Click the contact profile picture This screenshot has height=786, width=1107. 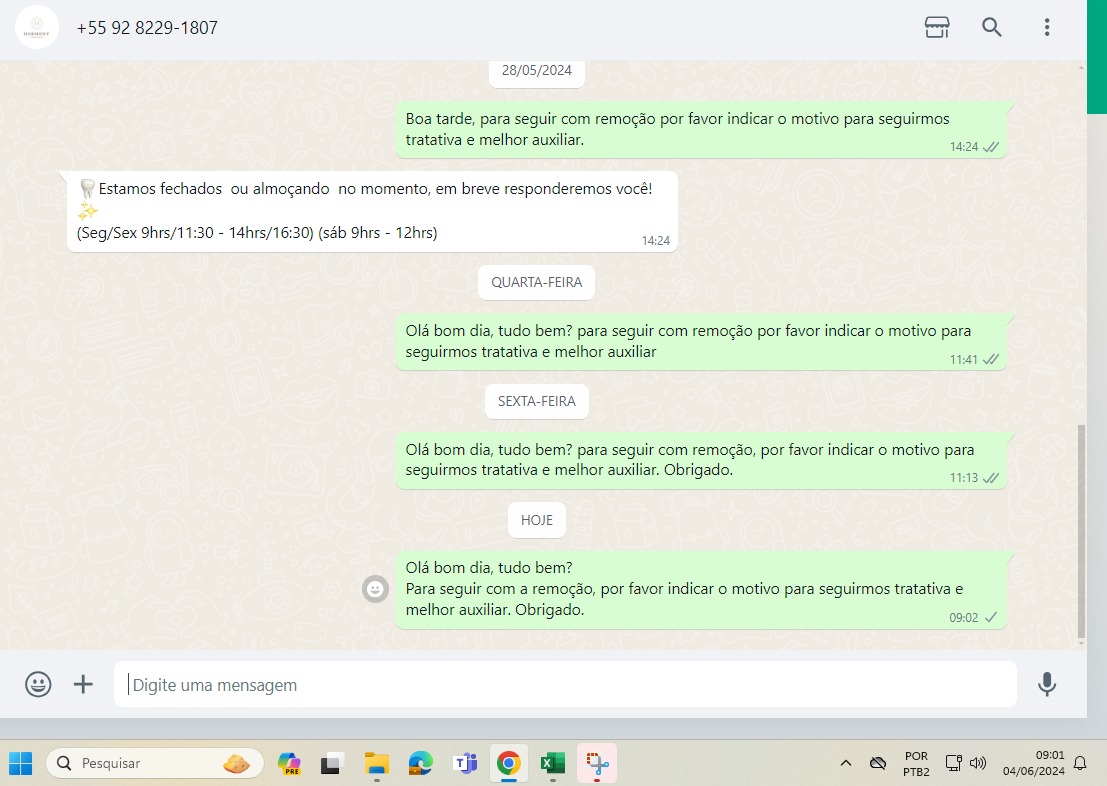(x=36, y=27)
